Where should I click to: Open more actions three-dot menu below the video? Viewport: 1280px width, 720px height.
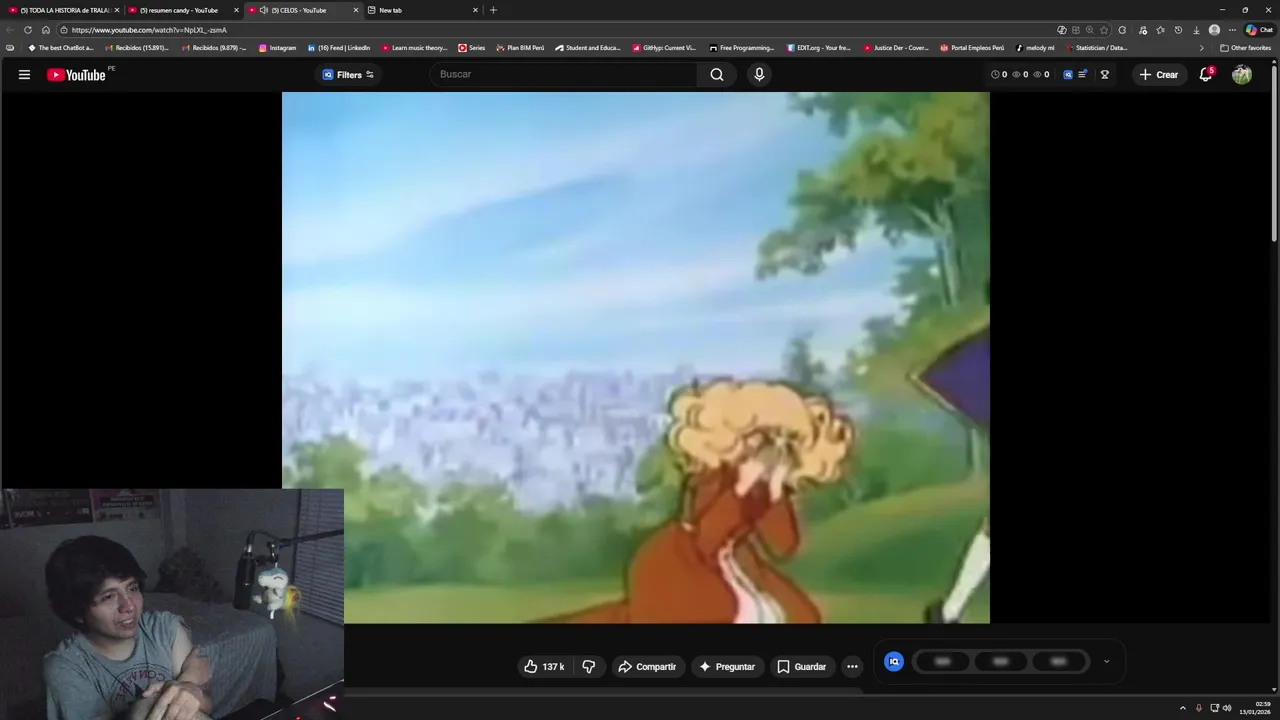point(852,666)
